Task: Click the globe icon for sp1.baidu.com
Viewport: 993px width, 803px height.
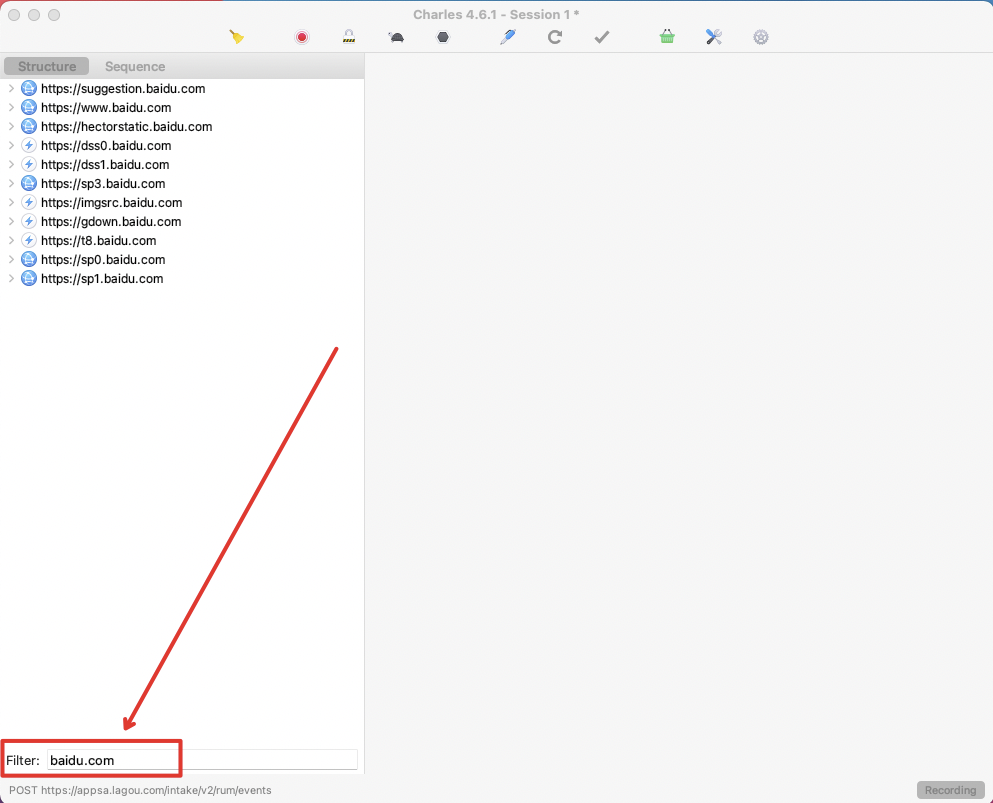Action: click(x=28, y=279)
